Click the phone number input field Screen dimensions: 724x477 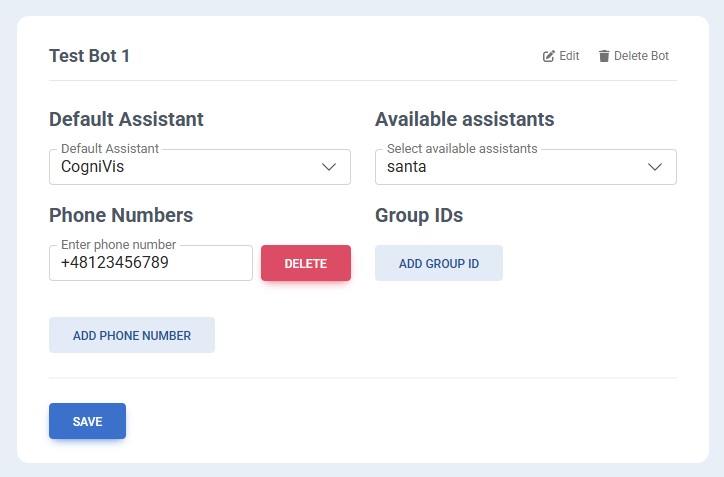click(x=150, y=263)
